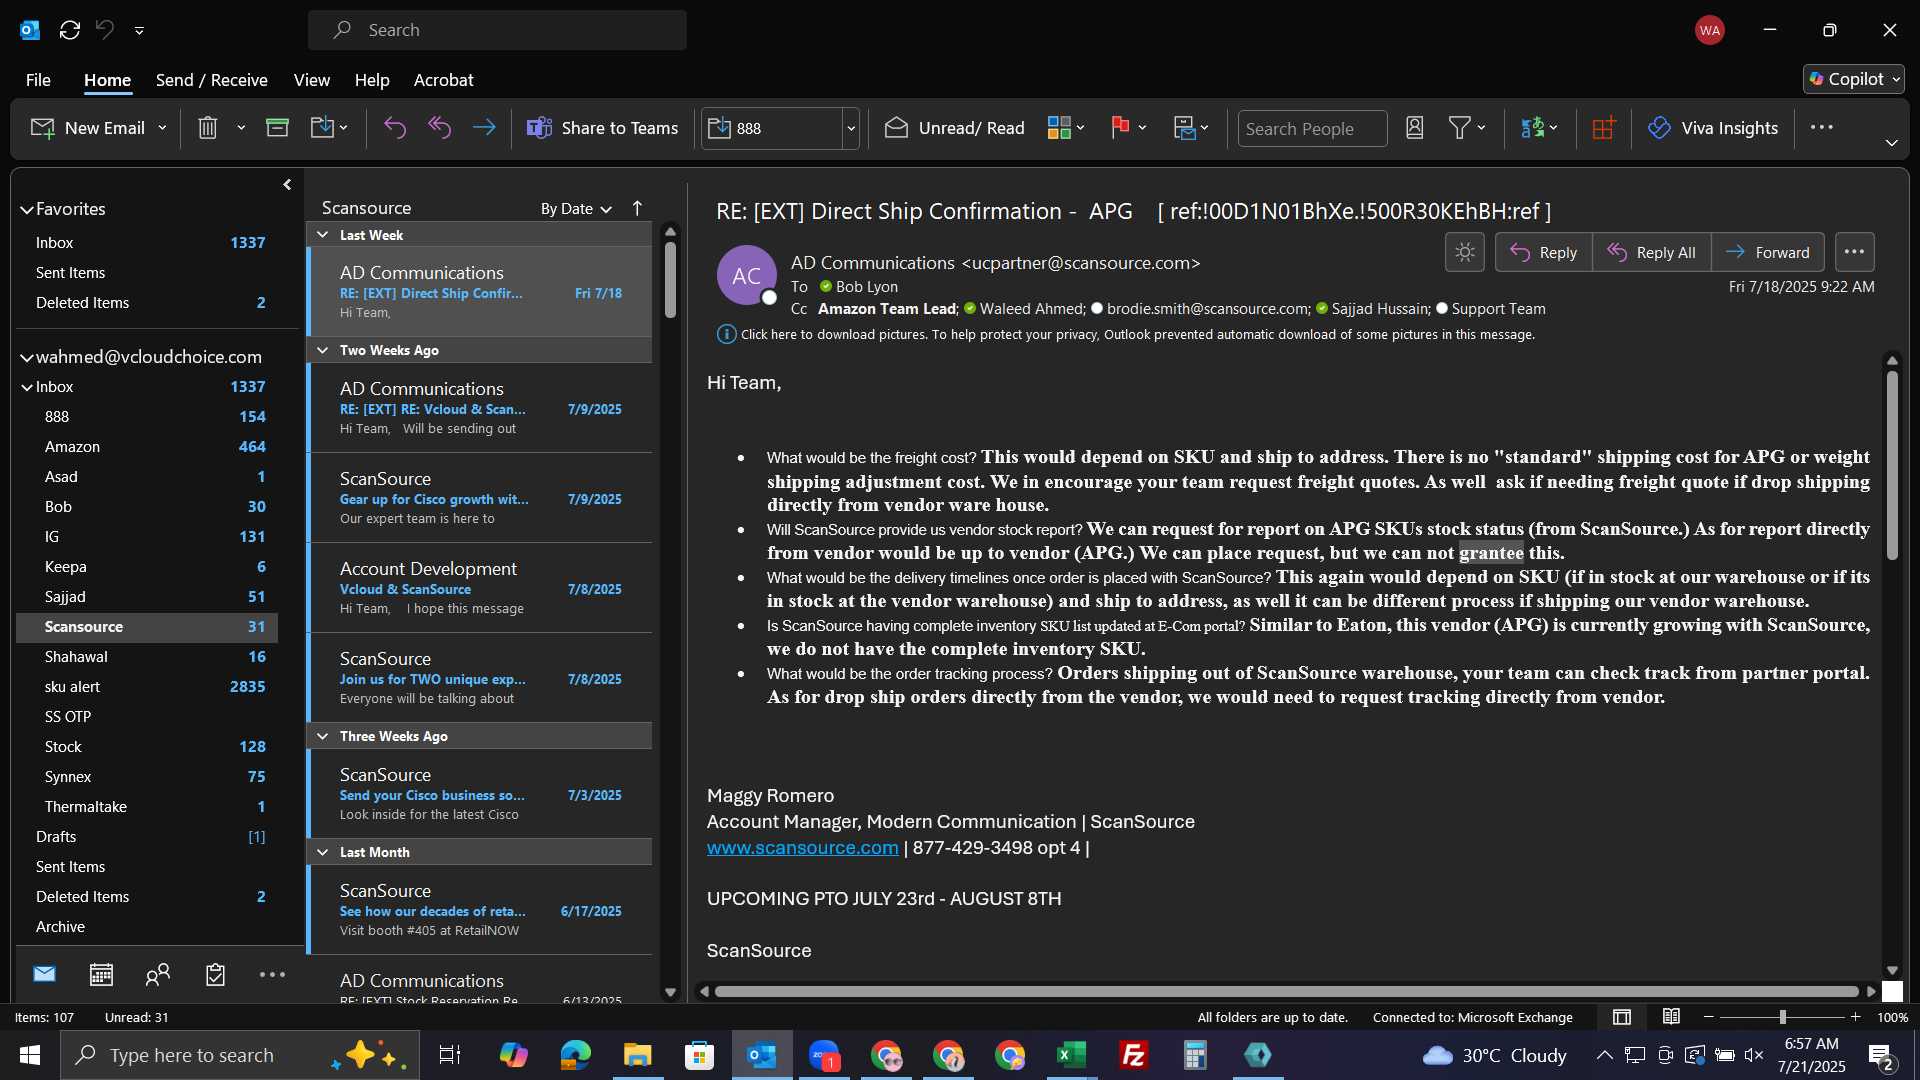Open the Acrobat tab
This screenshot has height=1080, width=1920.
pyautogui.click(x=443, y=80)
